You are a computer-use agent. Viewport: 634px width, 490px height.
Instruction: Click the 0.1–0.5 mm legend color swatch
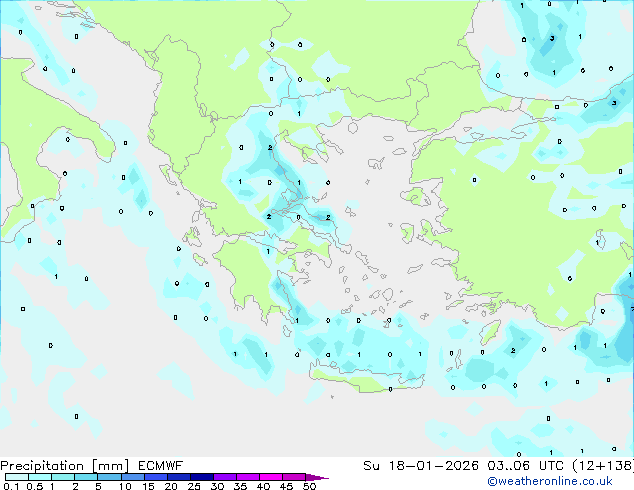[17, 477]
